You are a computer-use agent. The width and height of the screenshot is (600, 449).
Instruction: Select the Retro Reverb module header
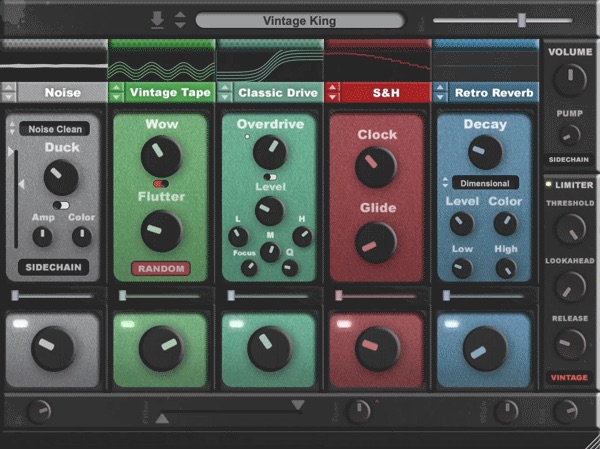494,92
